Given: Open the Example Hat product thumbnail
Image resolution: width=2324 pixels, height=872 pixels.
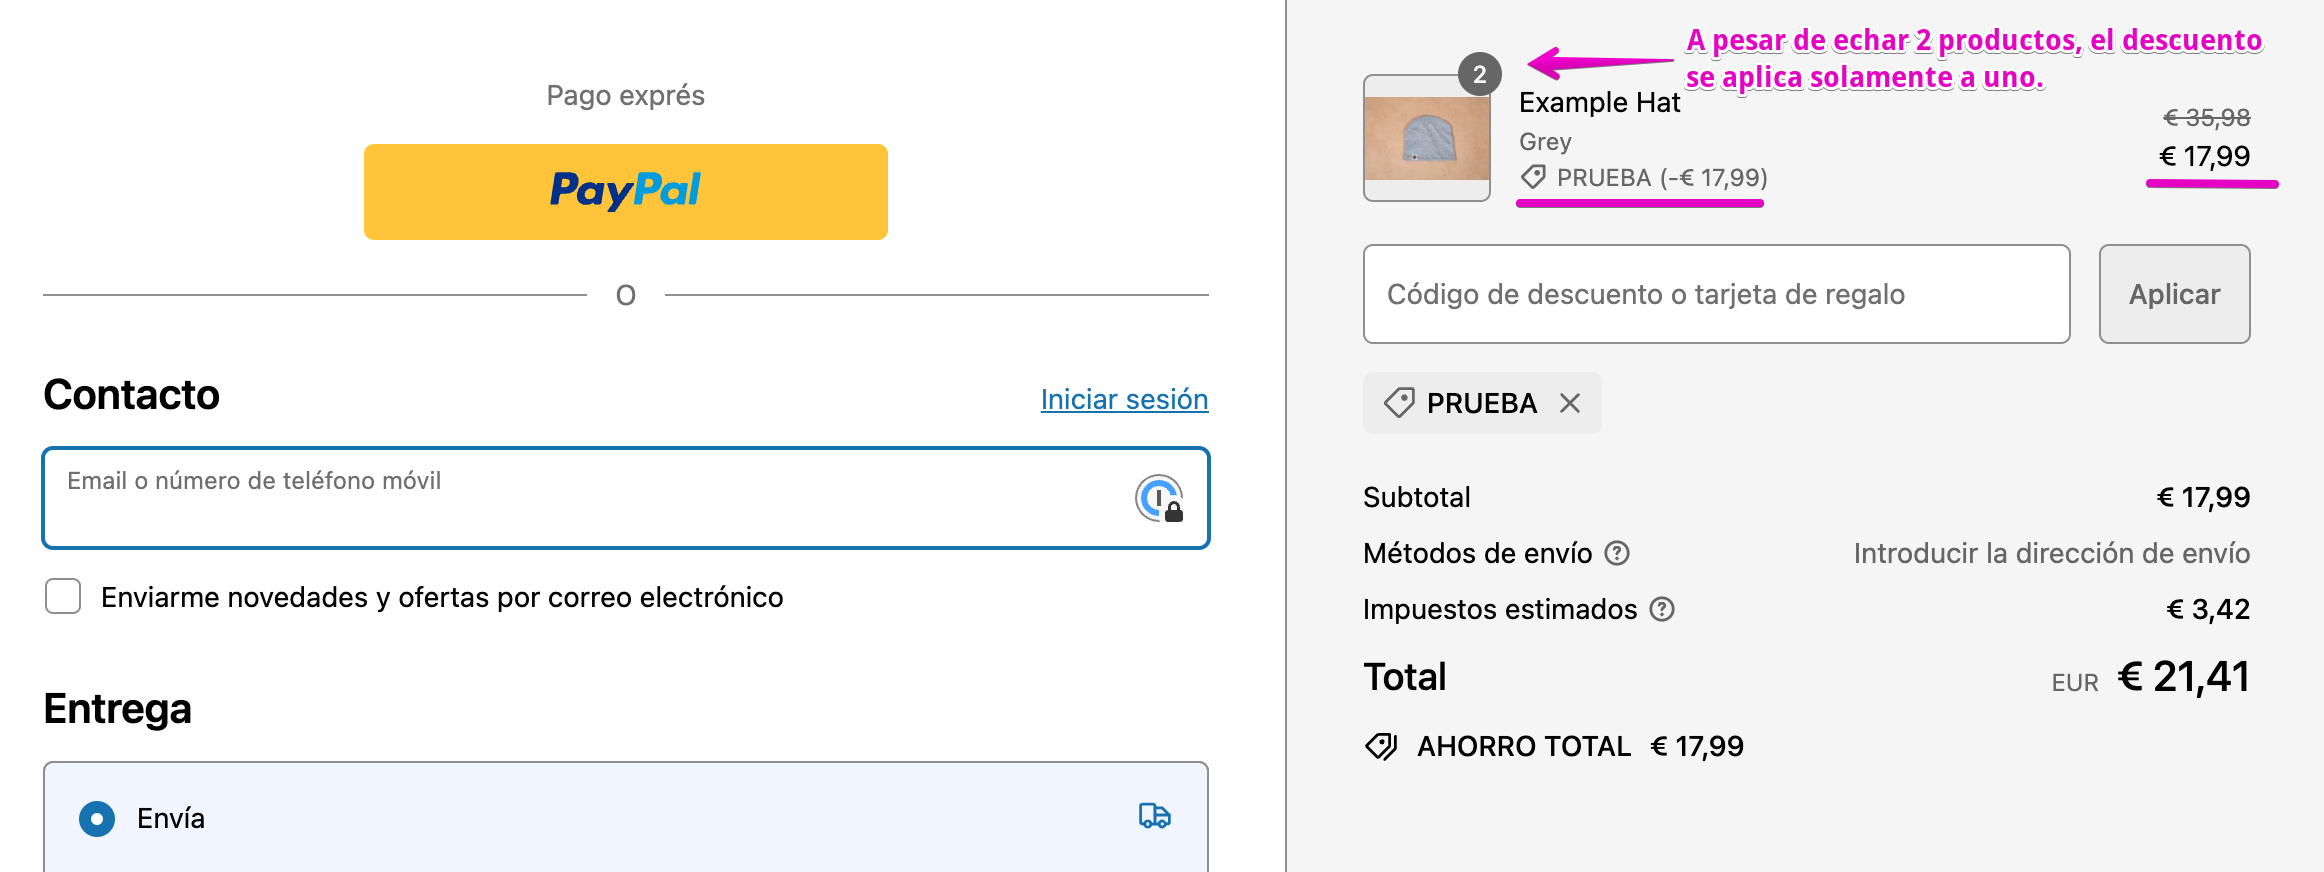Looking at the screenshot, I should pyautogui.click(x=1427, y=140).
